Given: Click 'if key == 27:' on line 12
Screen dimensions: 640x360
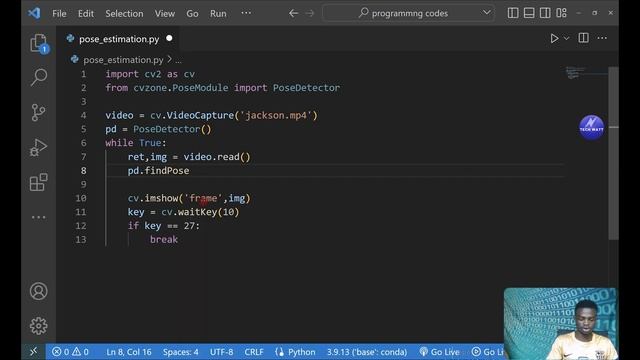Looking at the screenshot, I should tap(164, 226).
